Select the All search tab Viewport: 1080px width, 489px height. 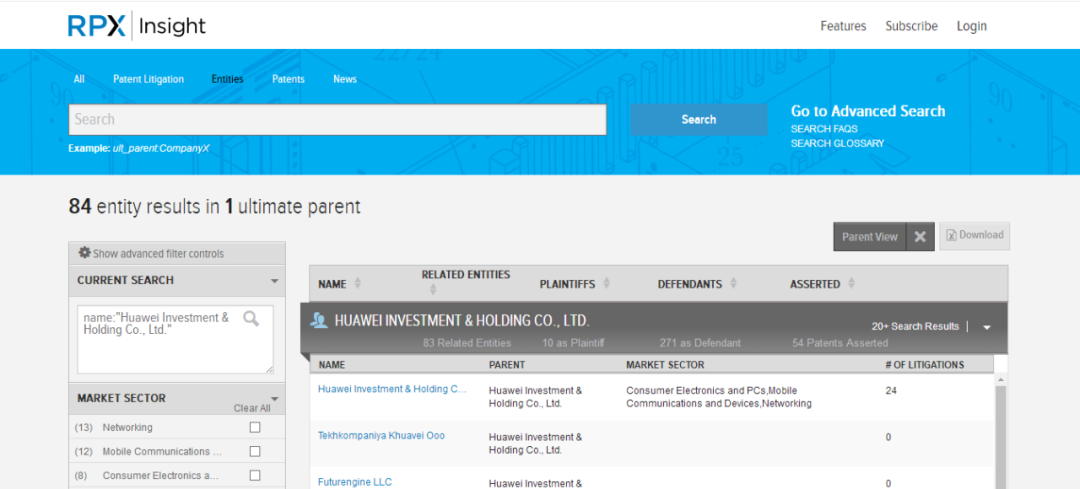click(x=79, y=79)
